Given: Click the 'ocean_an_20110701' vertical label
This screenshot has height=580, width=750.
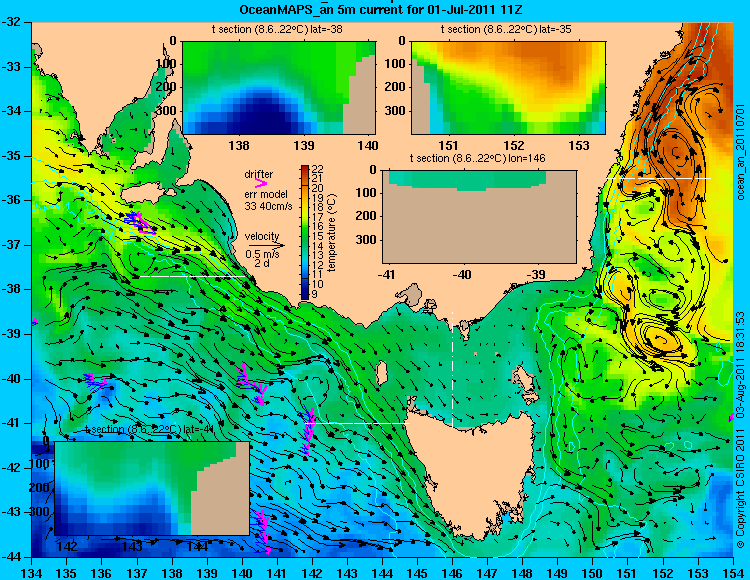Looking at the screenshot, I should pos(741,152).
